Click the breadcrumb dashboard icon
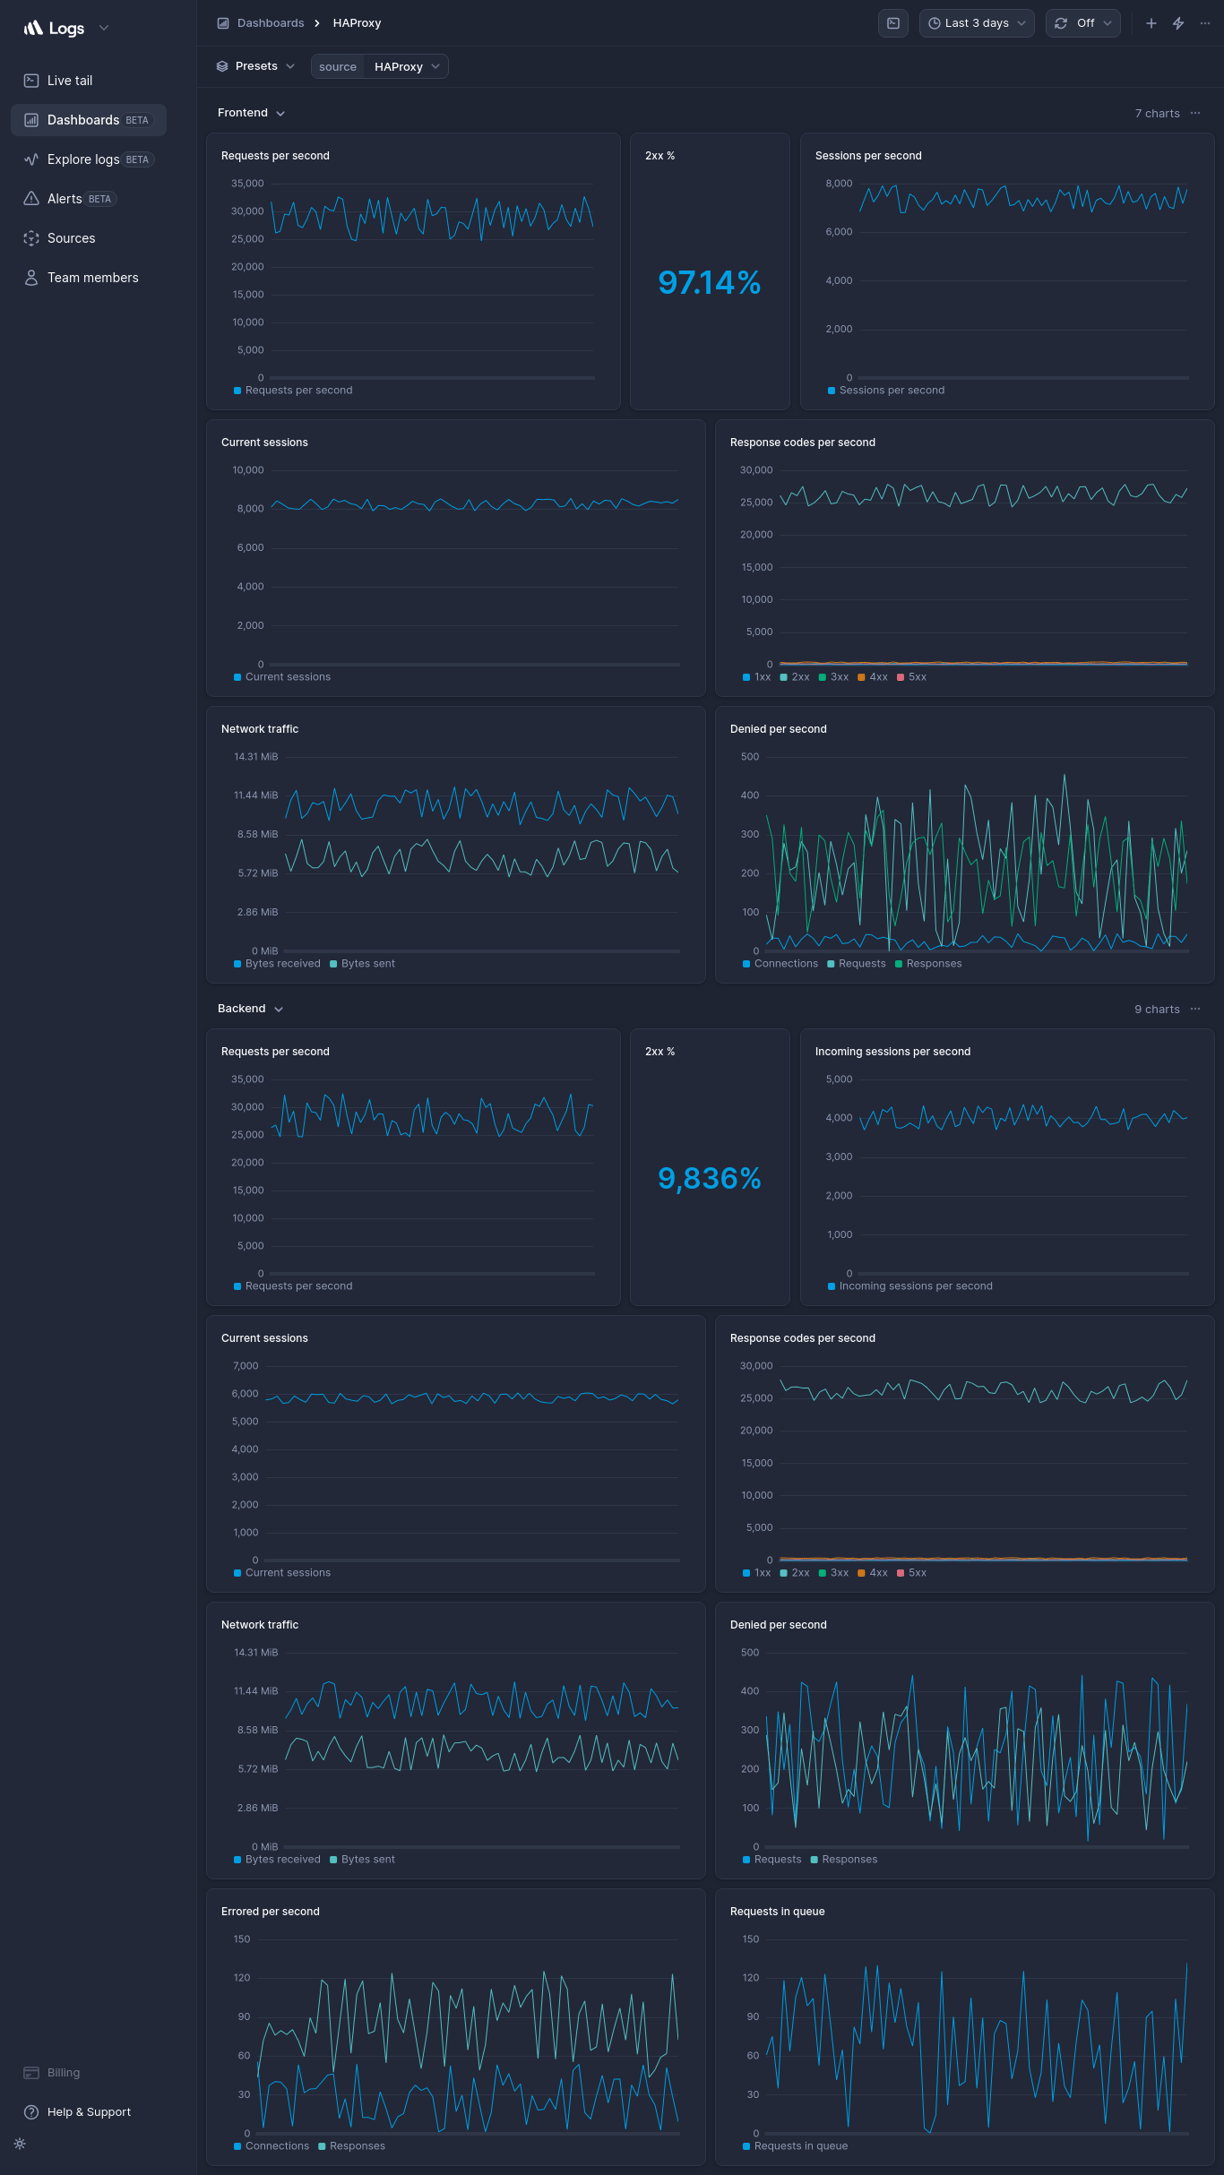 click(x=223, y=23)
